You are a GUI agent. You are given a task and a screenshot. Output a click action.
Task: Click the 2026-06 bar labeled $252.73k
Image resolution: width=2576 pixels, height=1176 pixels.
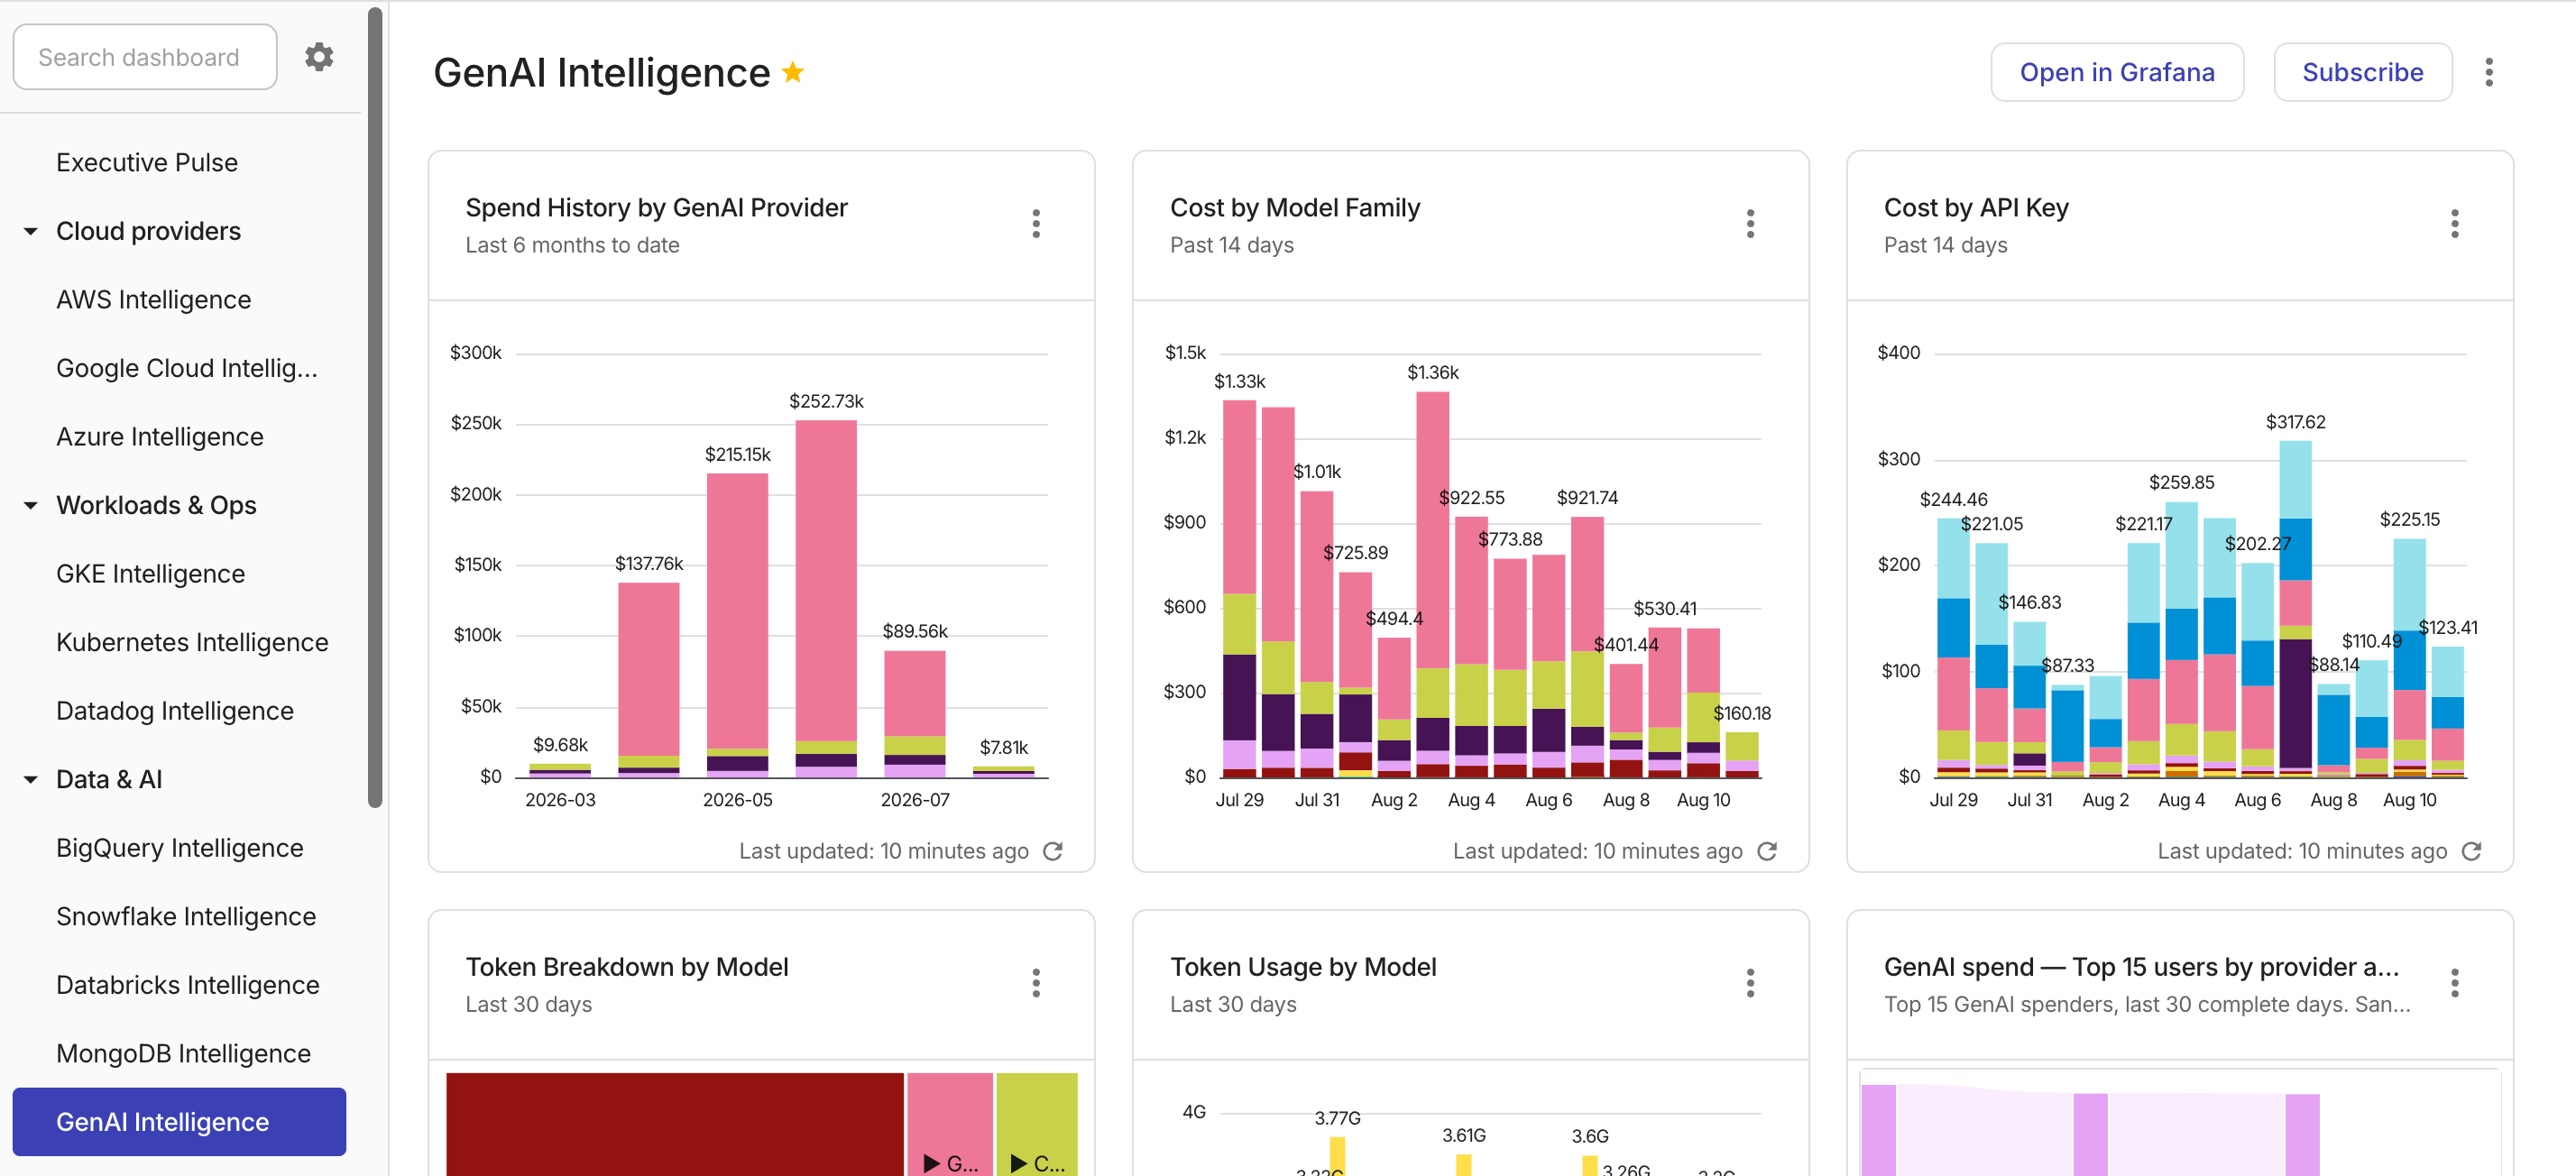pyautogui.click(x=826, y=598)
